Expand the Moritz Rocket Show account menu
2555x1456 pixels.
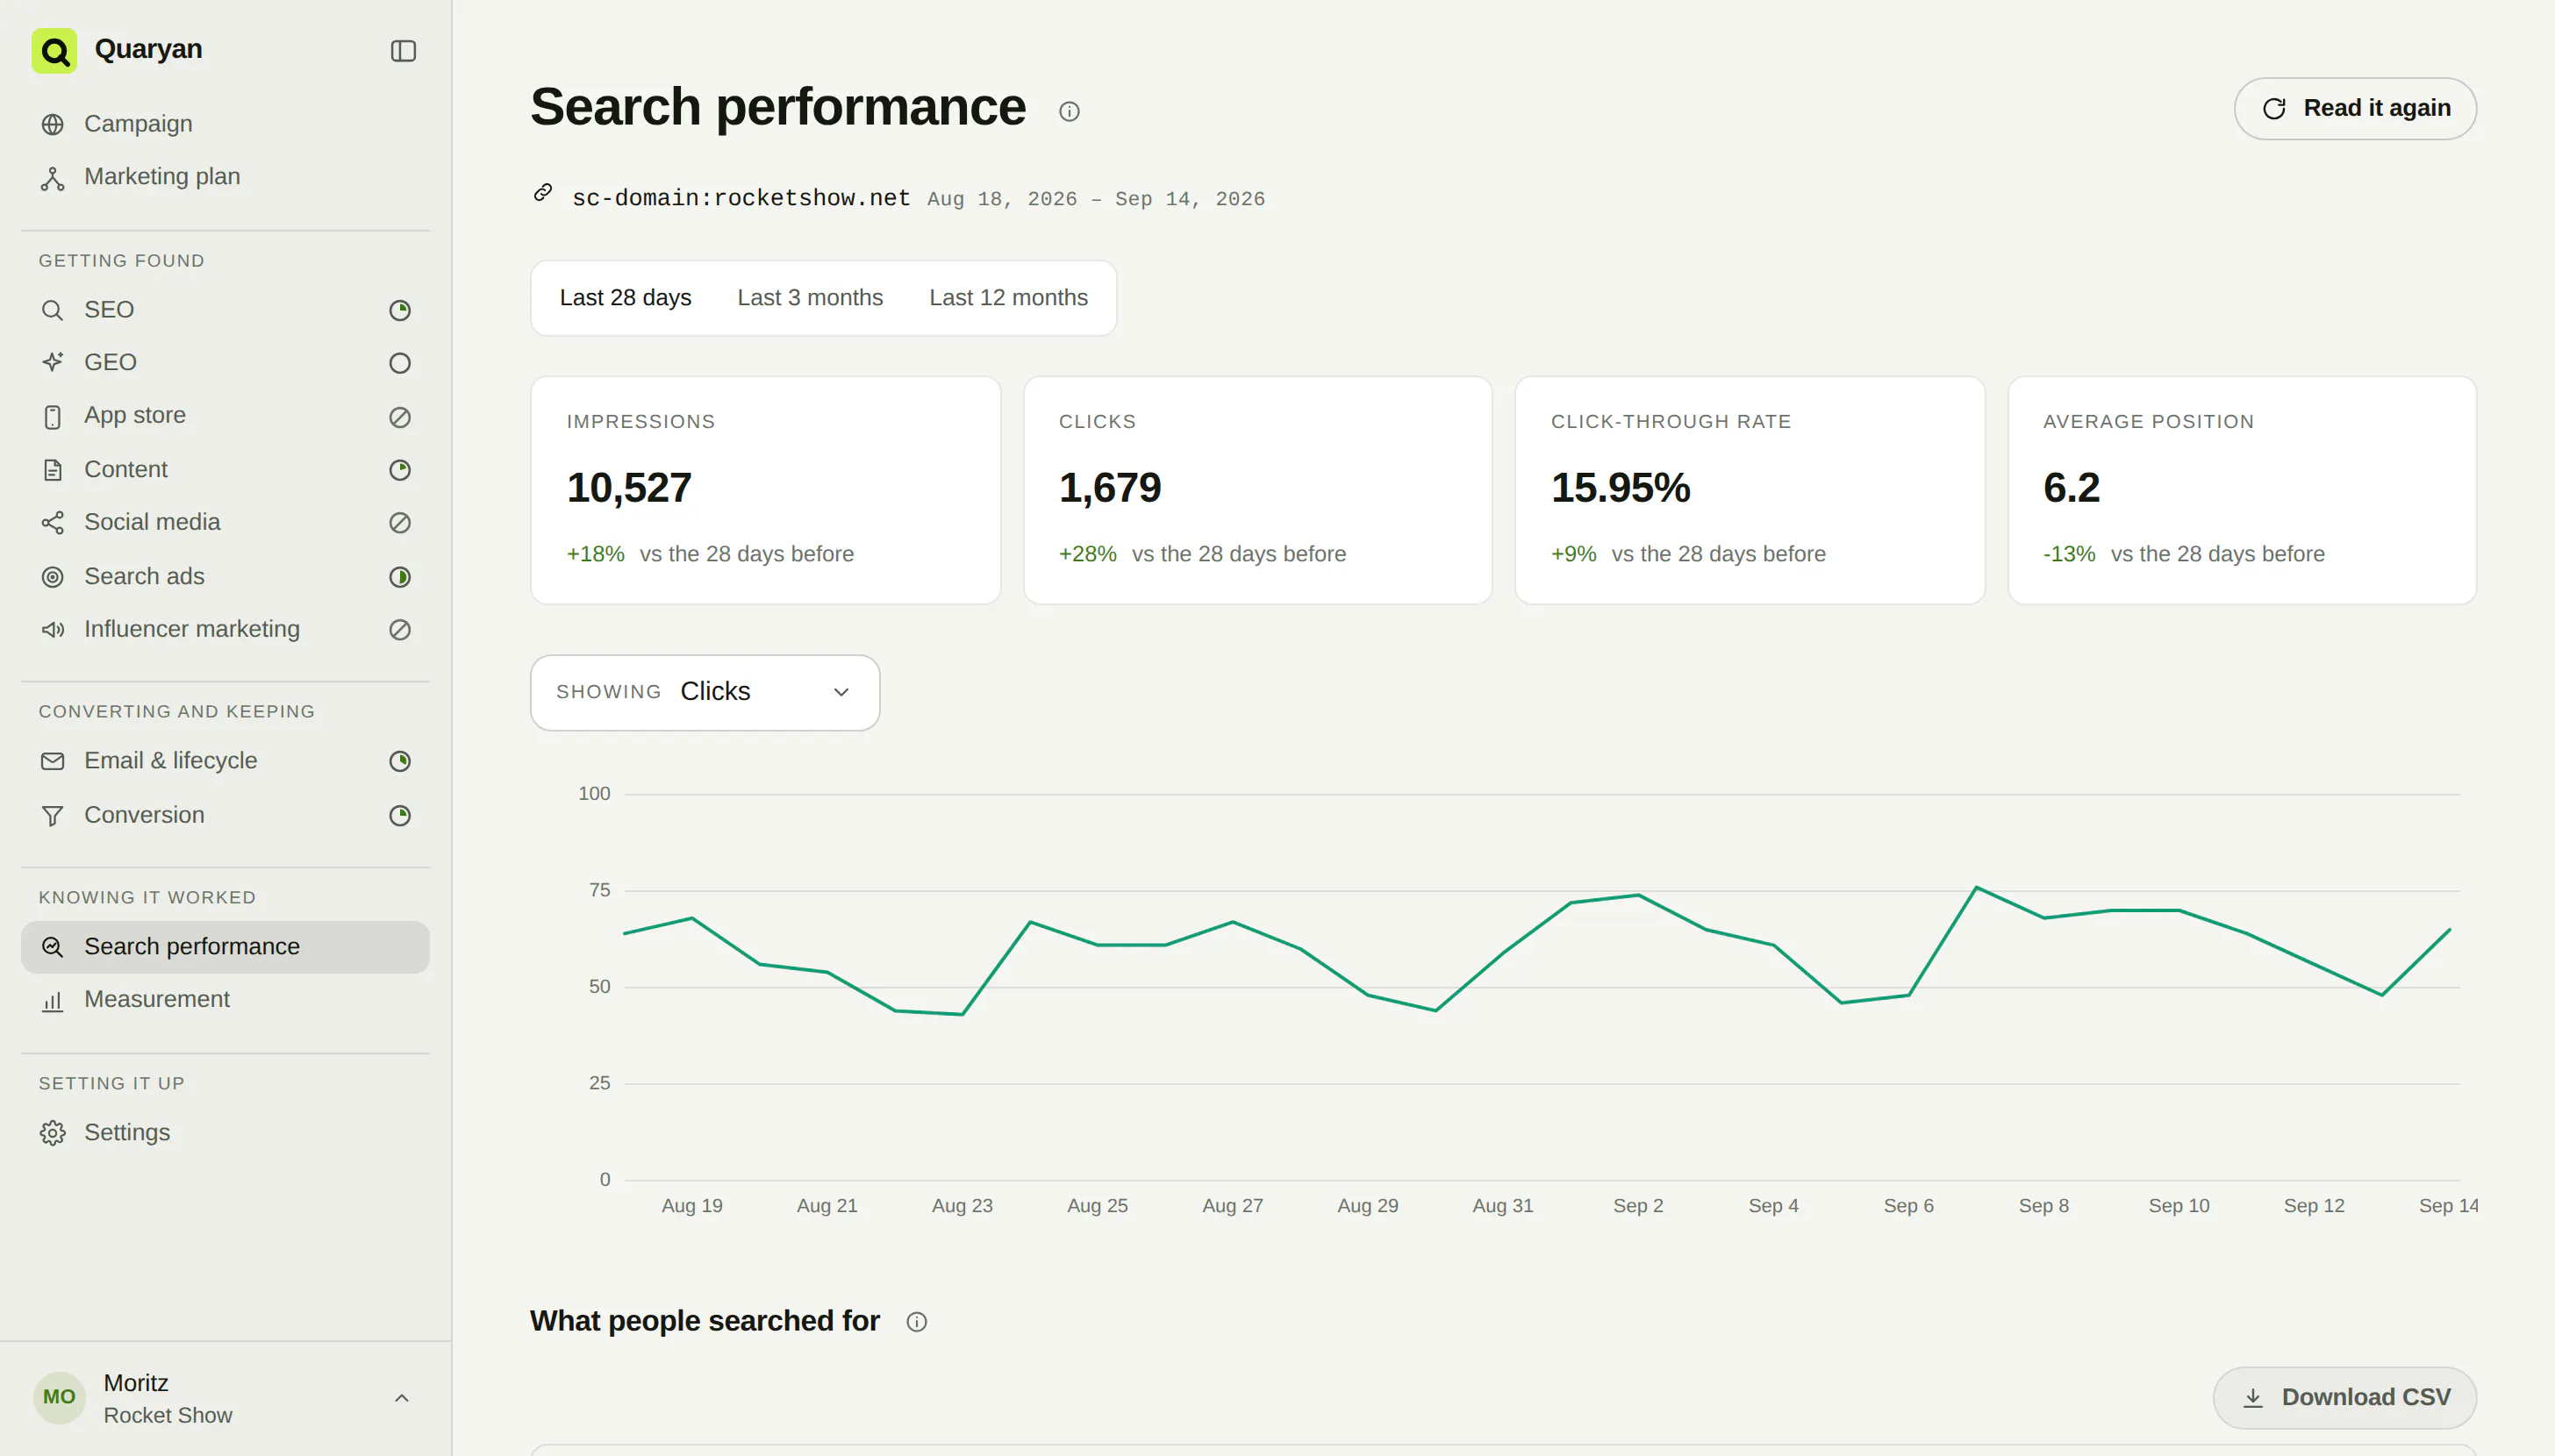pyautogui.click(x=401, y=1398)
